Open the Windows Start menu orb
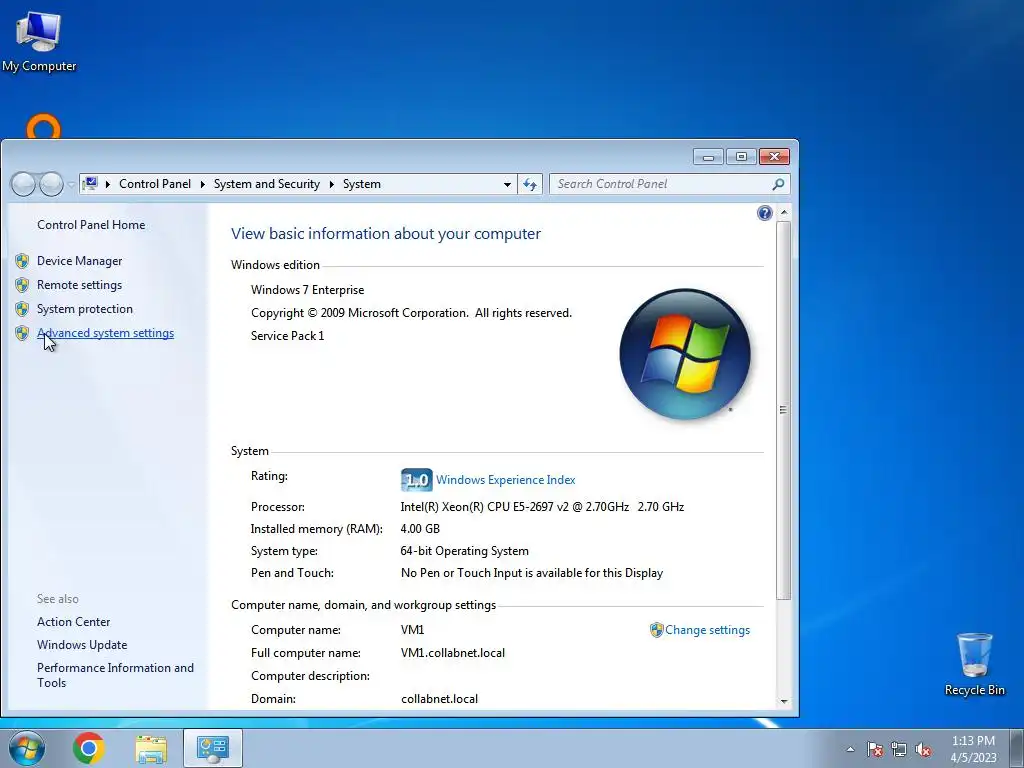 pos(26,748)
